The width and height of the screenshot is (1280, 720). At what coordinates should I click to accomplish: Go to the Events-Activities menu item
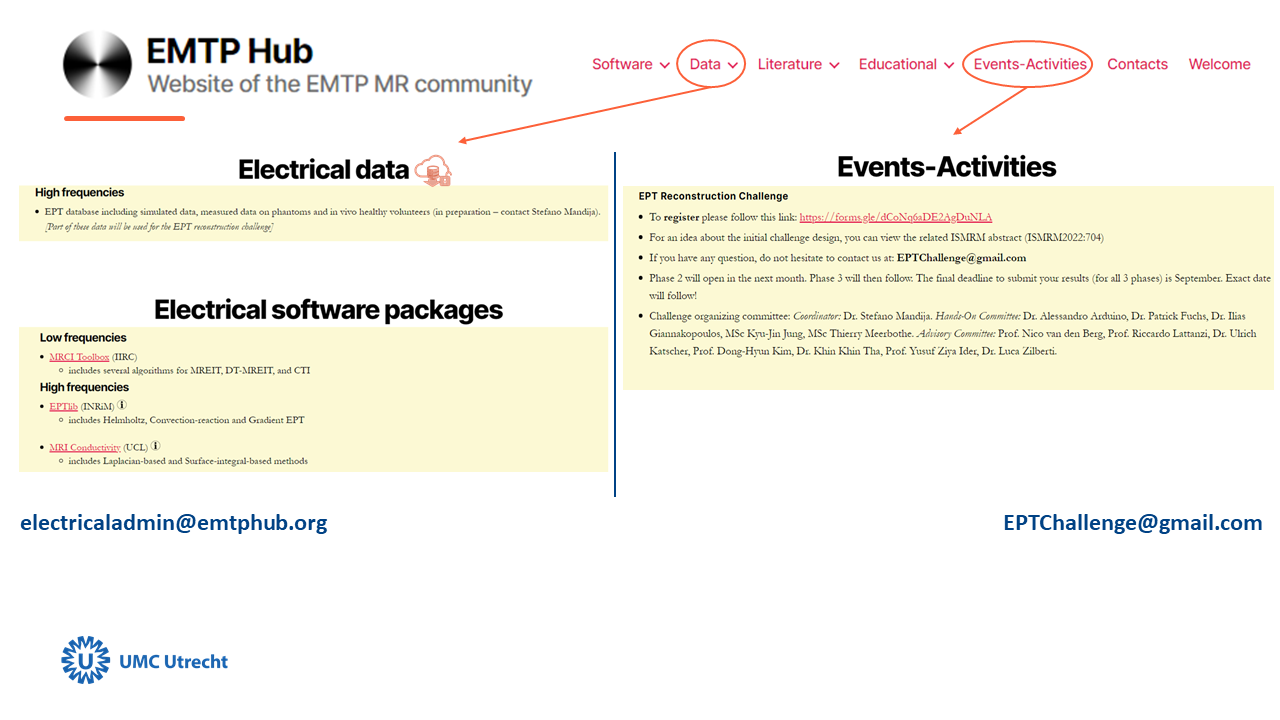click(x=1029, y=64)
